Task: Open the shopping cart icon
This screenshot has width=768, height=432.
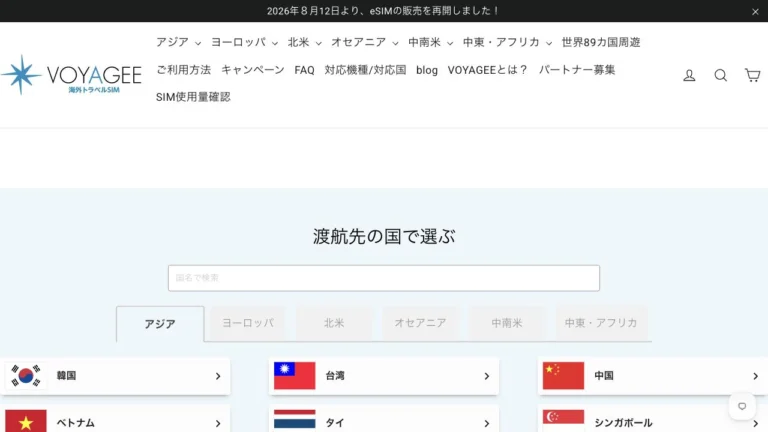Action: 752,75
